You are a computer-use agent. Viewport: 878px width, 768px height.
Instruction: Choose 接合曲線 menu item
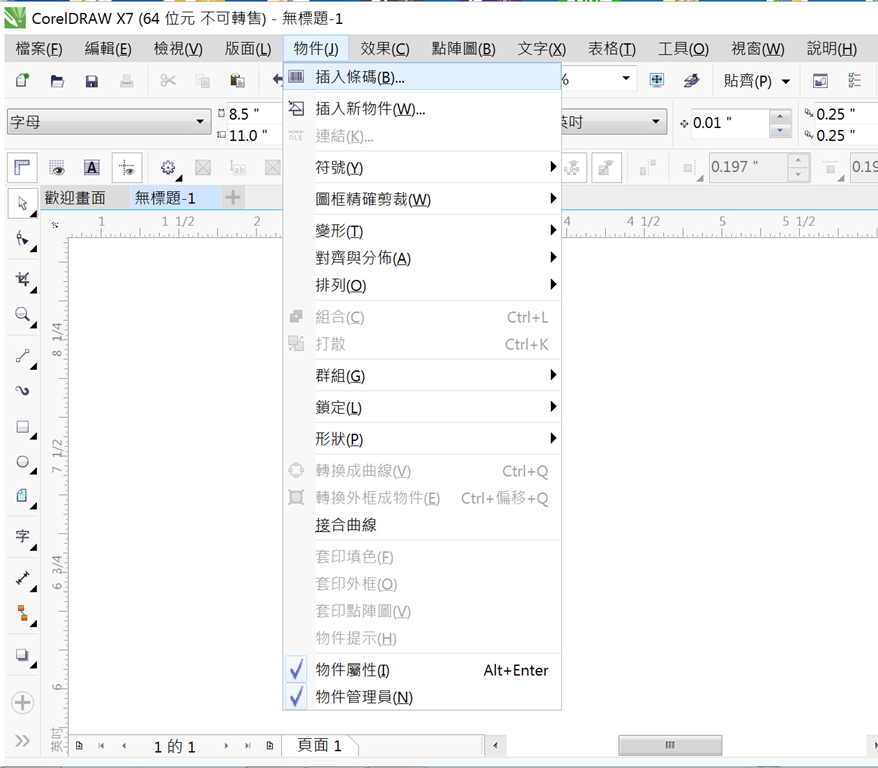422,525
